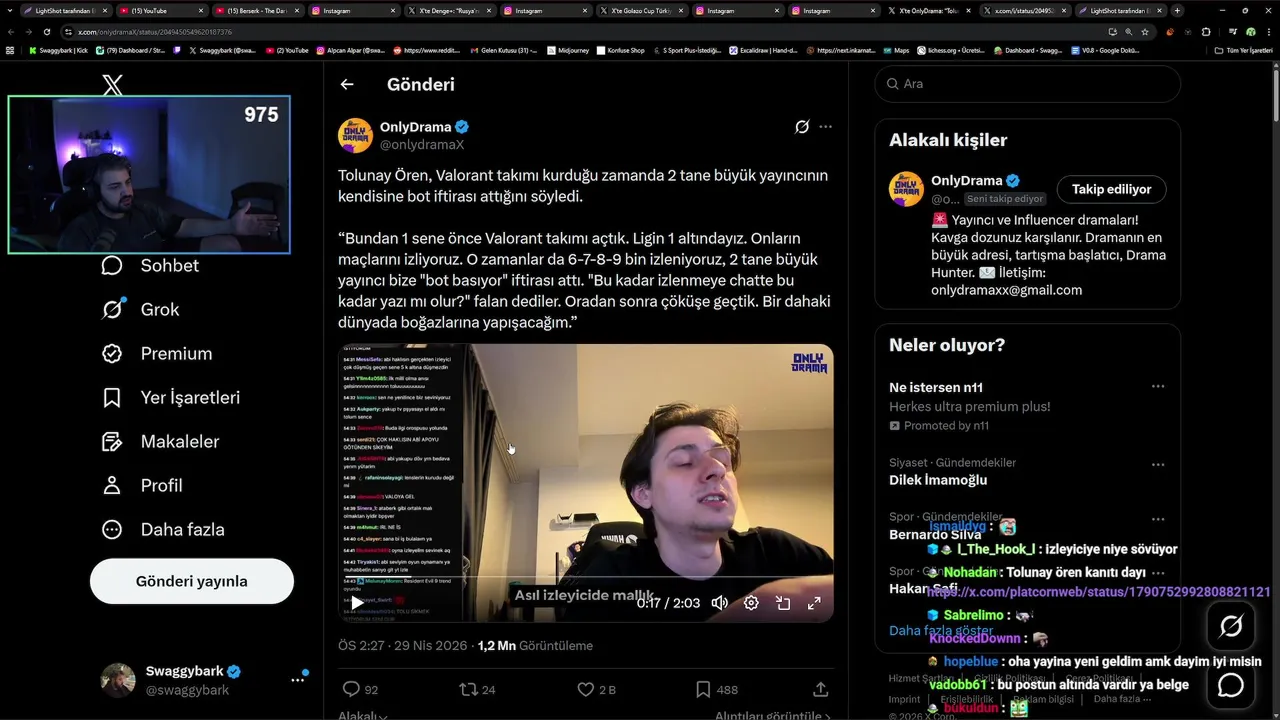This screenshot has height=720, width=1280.
Task: Click the Gönderi yayınla button
Action: [192, 581]
